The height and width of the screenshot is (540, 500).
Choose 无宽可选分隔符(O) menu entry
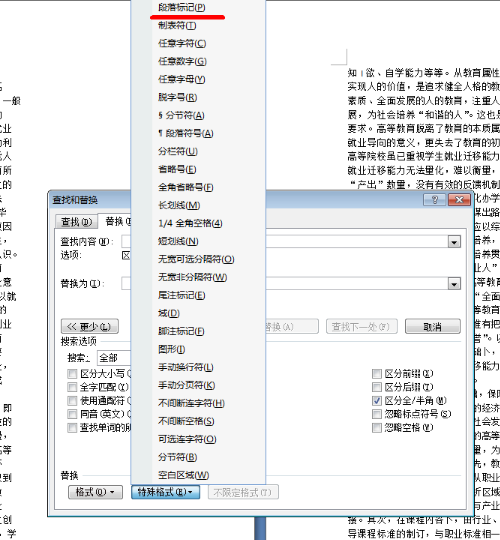tap(196, 259)
